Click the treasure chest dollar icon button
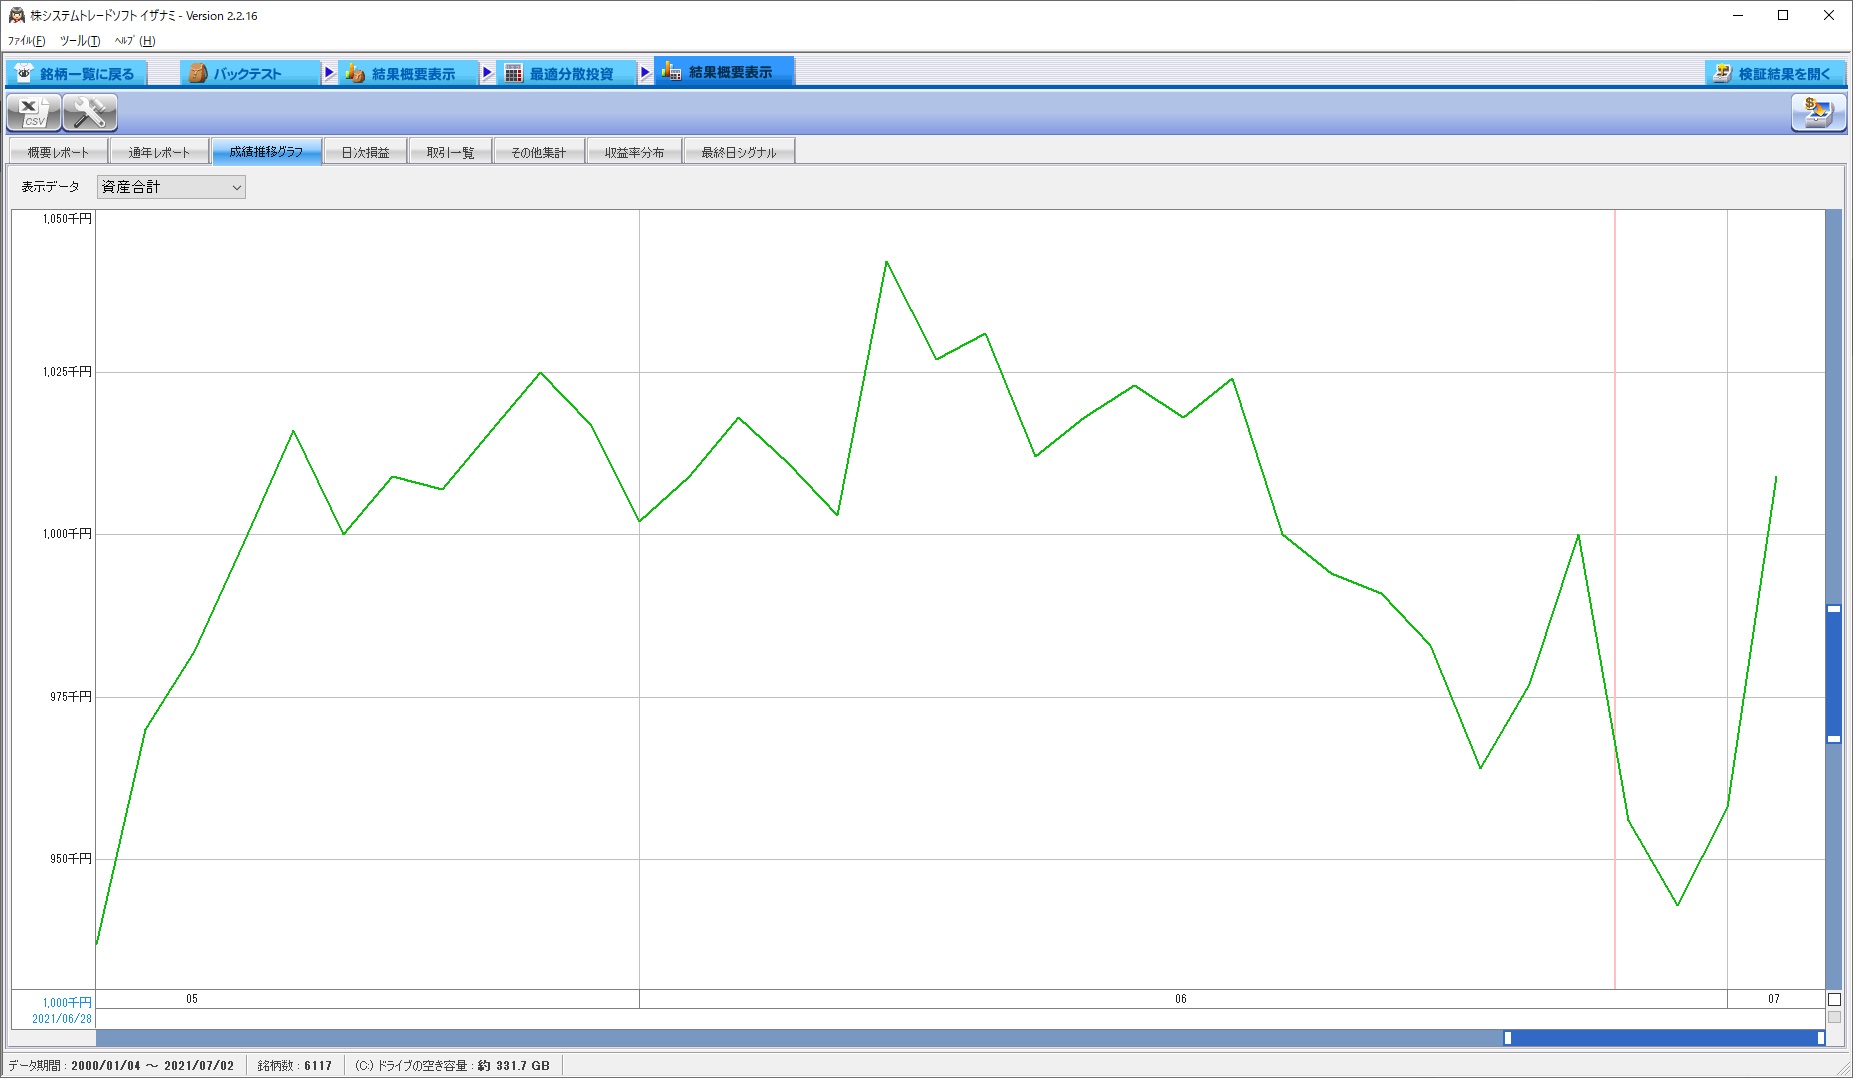This screenshot has width=1853, height=1078. coord(1818,113)
